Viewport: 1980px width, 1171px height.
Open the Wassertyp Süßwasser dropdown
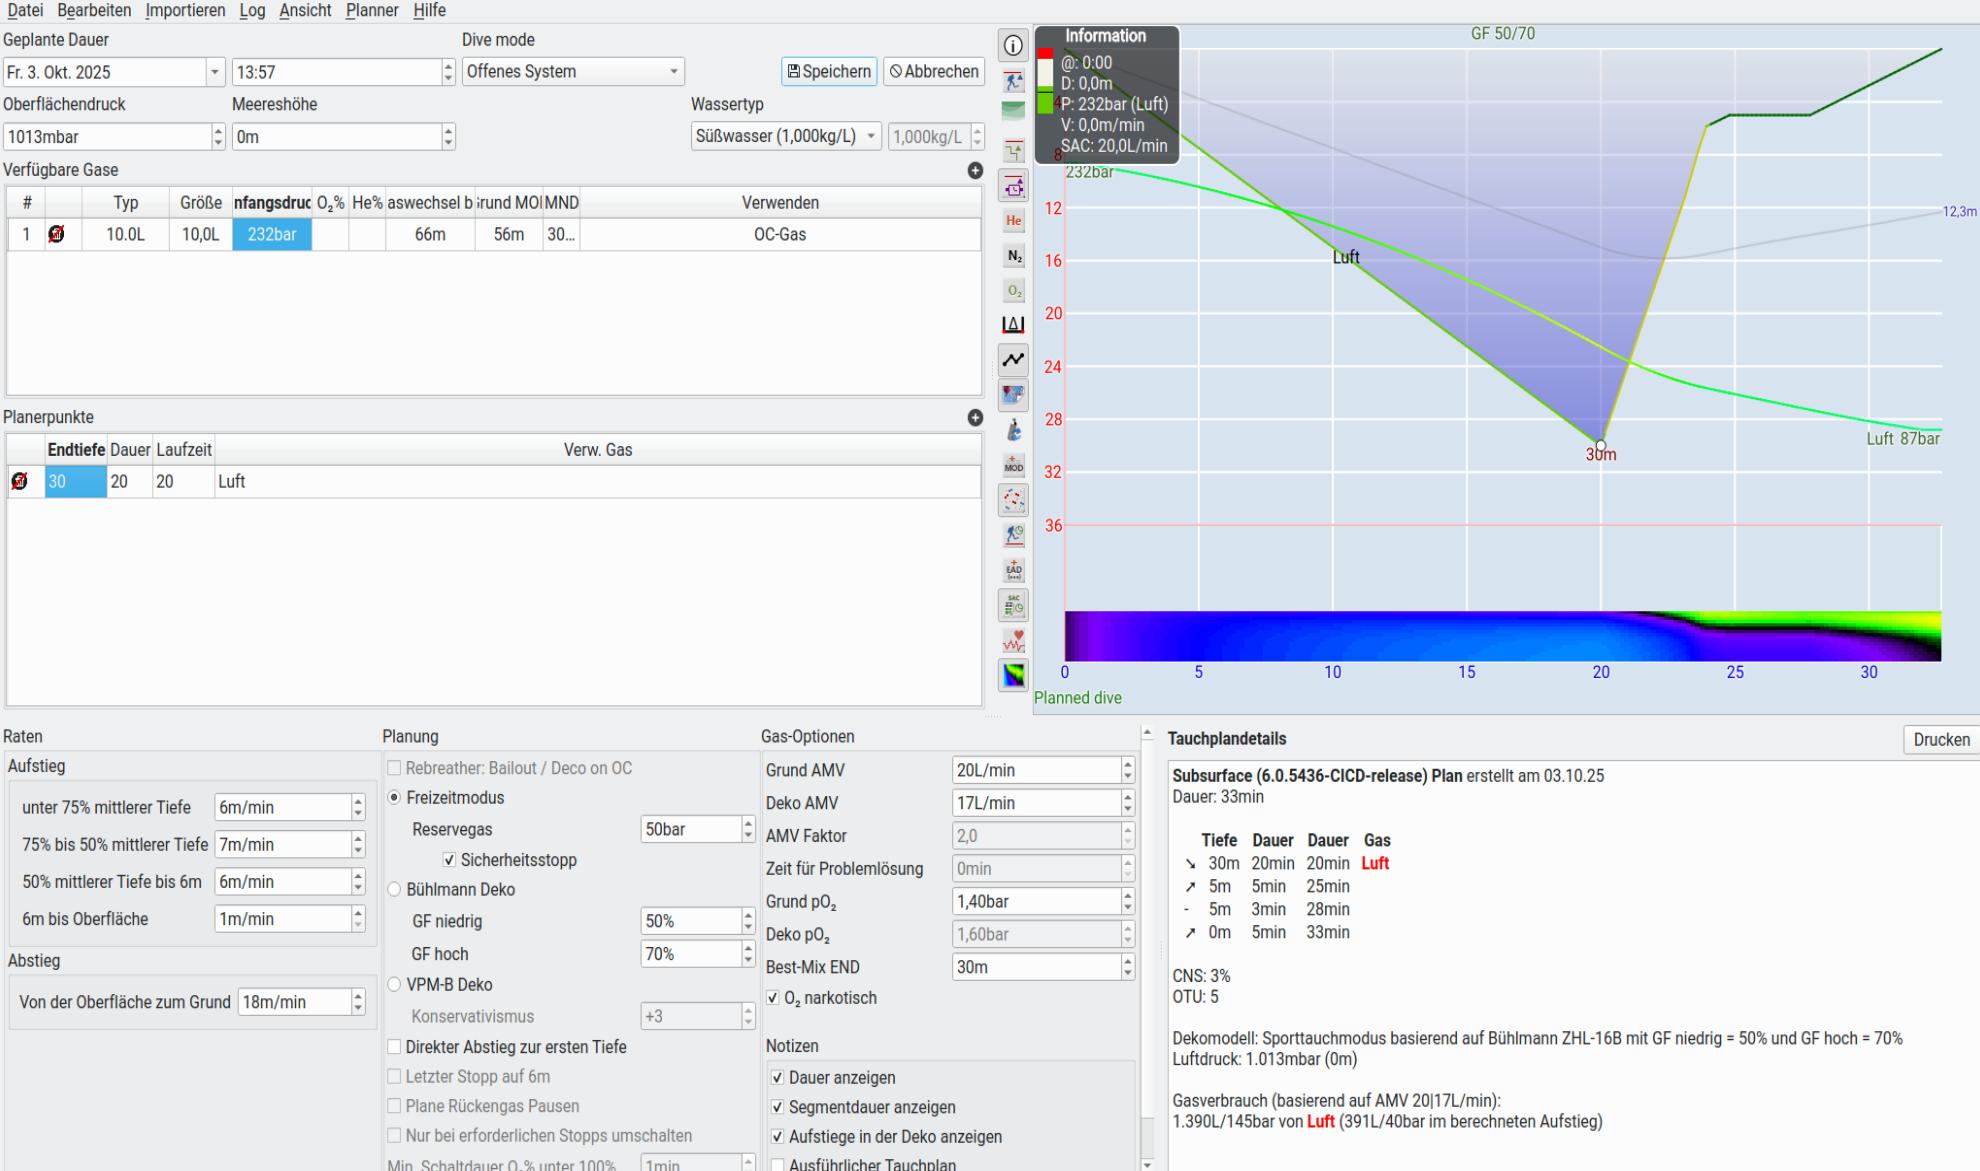point(785,137)
